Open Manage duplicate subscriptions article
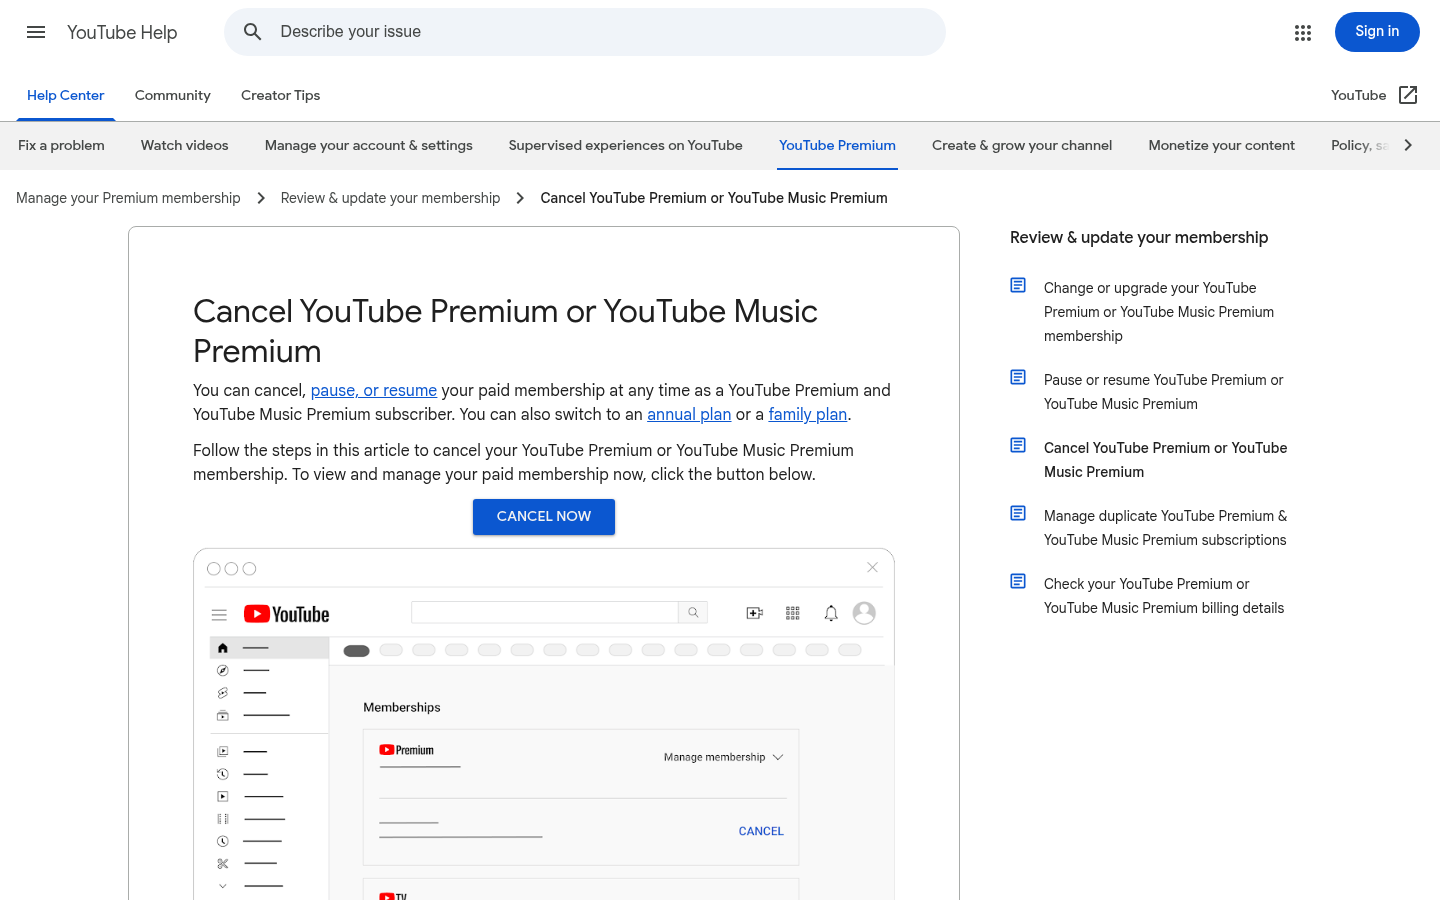Viewport: 1440px width, 900px height. (1165, 528)
